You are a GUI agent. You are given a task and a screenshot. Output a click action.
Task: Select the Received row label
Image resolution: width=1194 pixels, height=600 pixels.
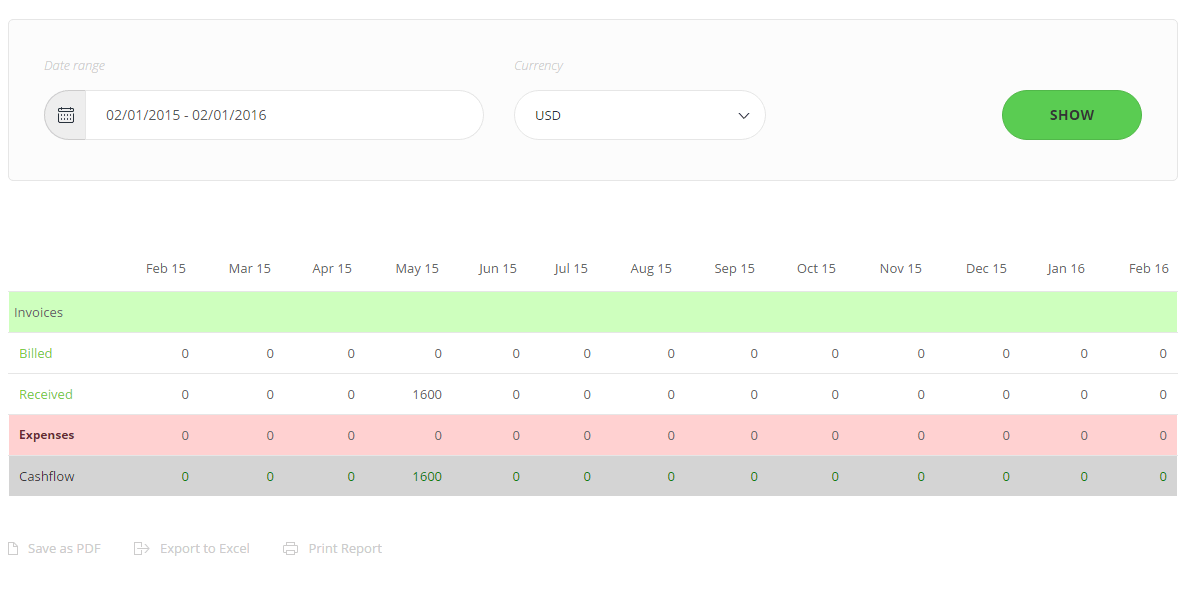(46, 394)
